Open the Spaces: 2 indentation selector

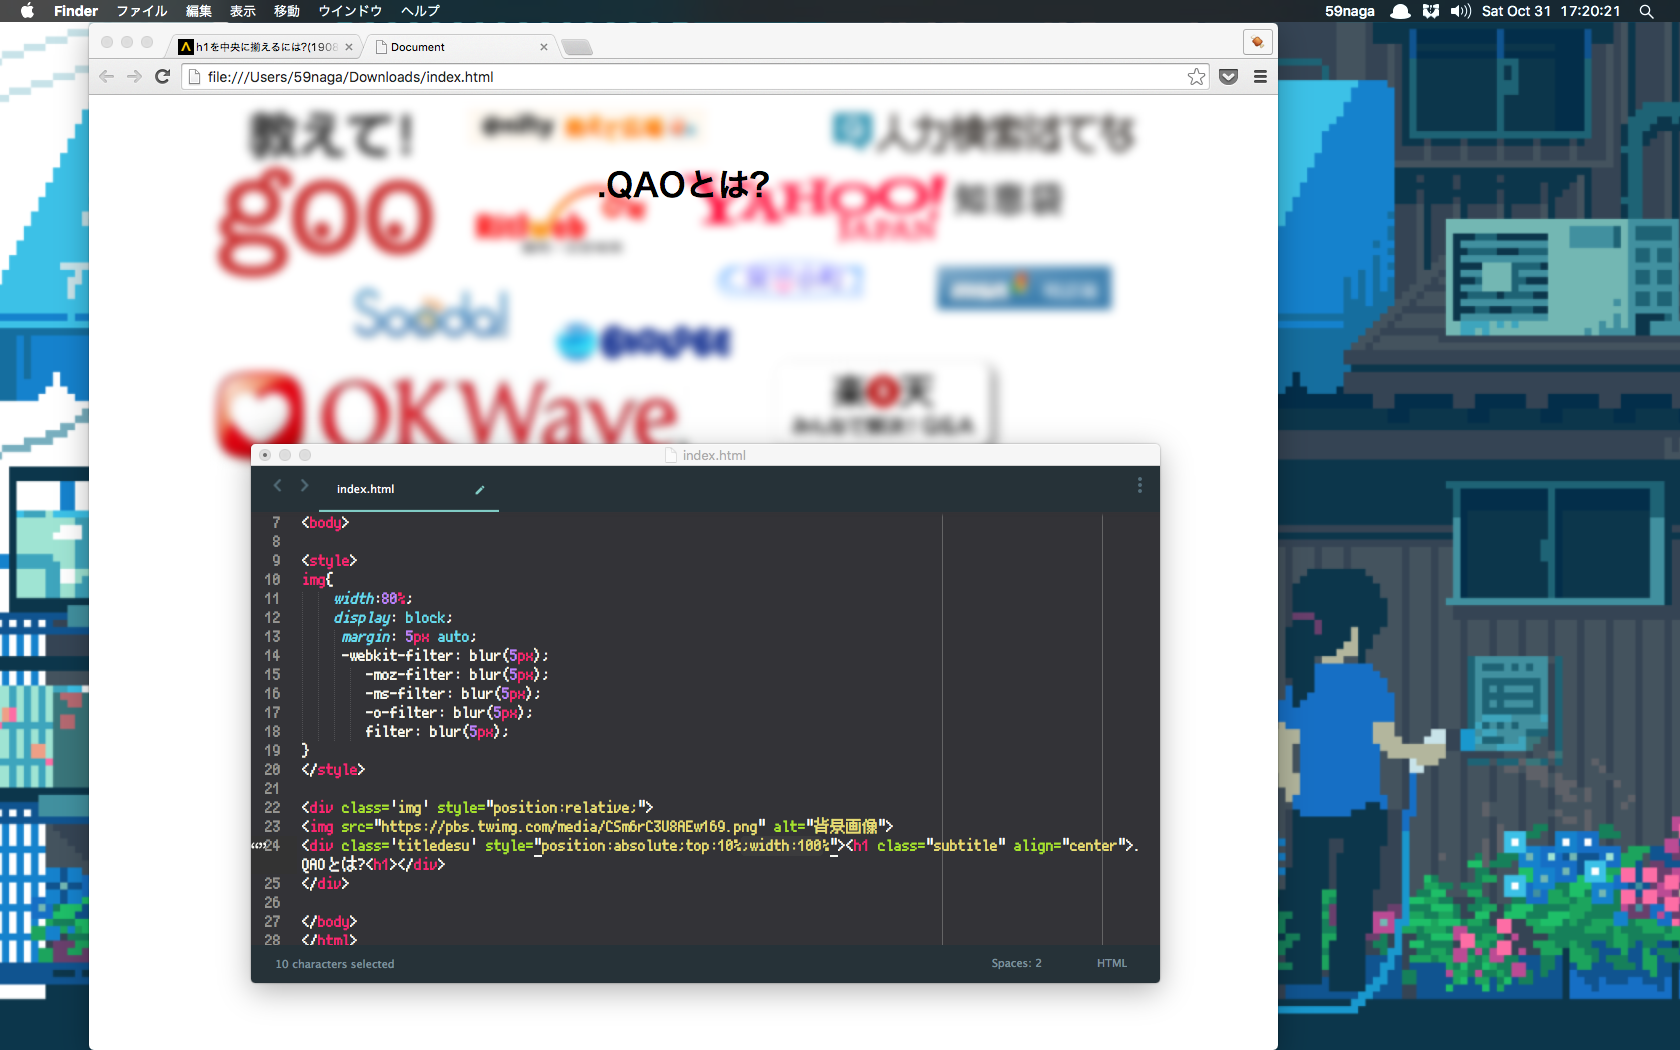click(x=1016, y=963)
